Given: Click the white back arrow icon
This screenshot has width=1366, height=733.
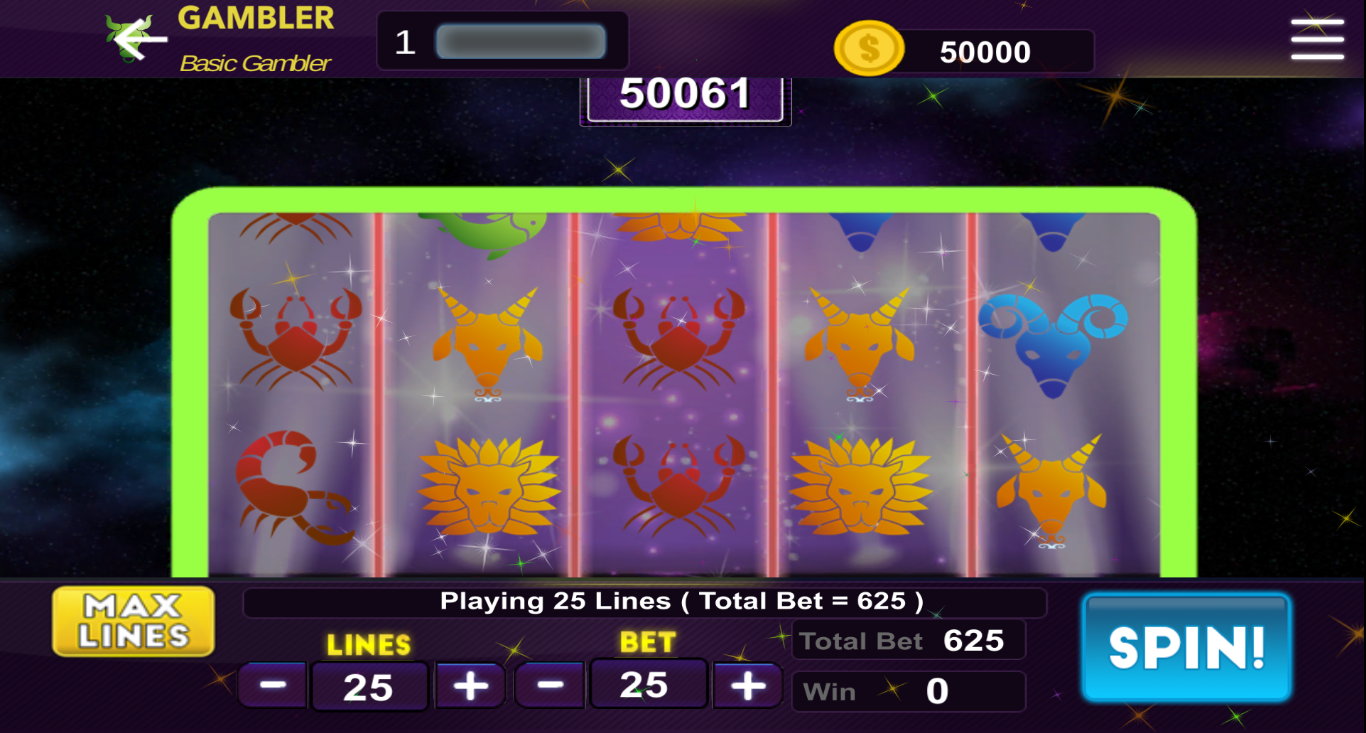Looking at the screenshot, I should [140, 39].
